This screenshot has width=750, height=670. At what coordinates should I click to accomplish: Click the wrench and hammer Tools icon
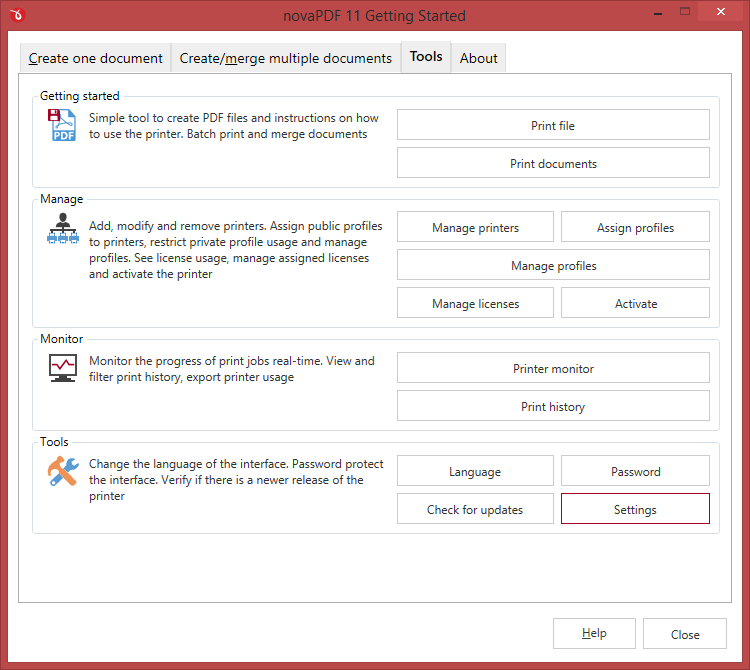63,471
